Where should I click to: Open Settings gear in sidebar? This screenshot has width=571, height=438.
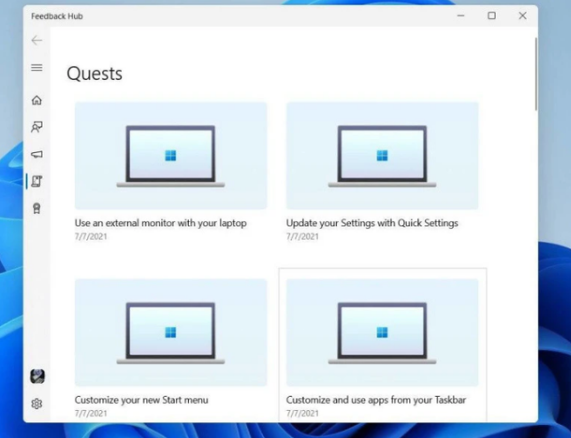(x=37, y=403)
